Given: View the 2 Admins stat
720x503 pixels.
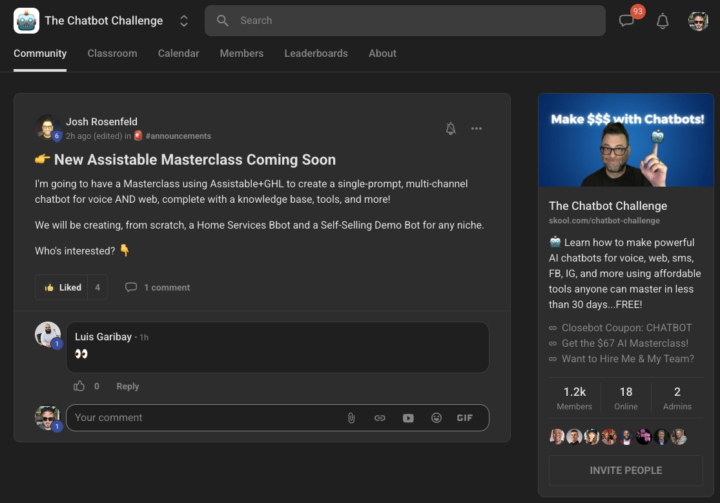Looking at the screenshot, I should pos(677,398).
